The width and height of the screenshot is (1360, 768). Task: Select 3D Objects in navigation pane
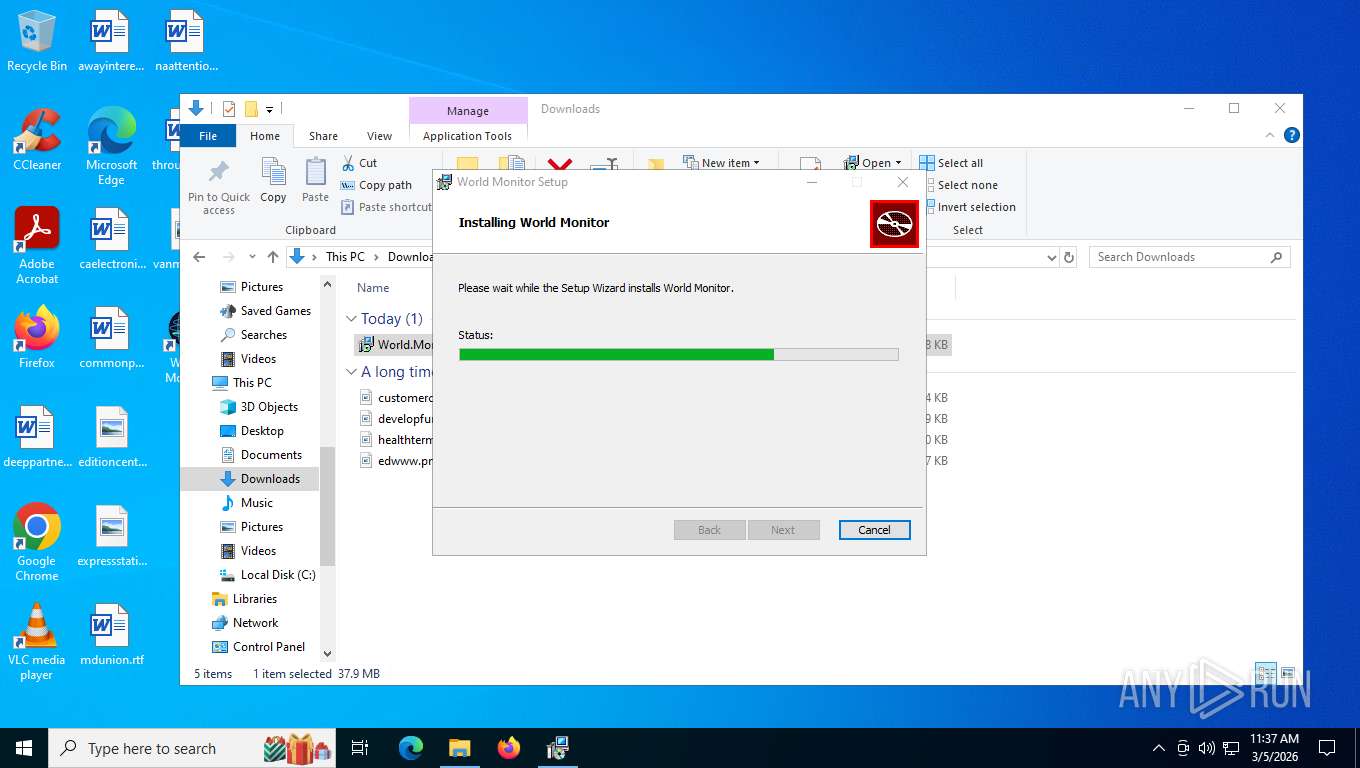(259, 407)
